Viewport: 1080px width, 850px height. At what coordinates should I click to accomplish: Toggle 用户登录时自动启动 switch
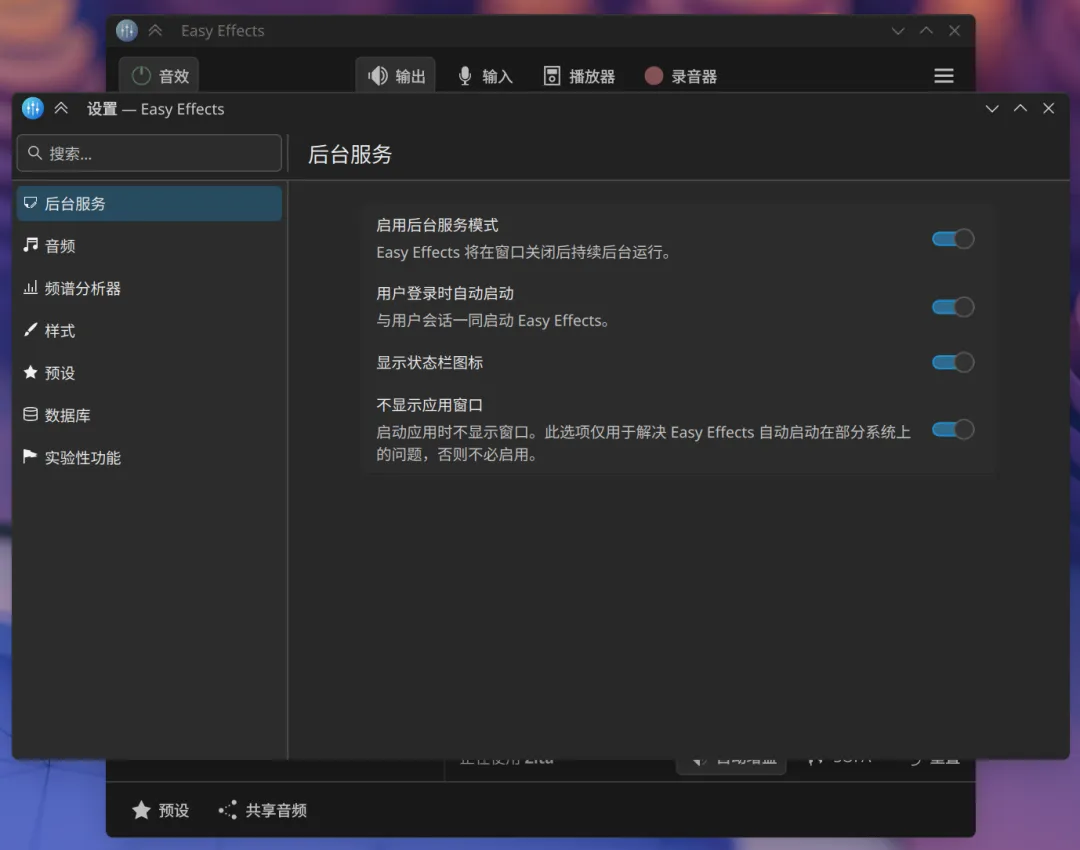point(953,307)
